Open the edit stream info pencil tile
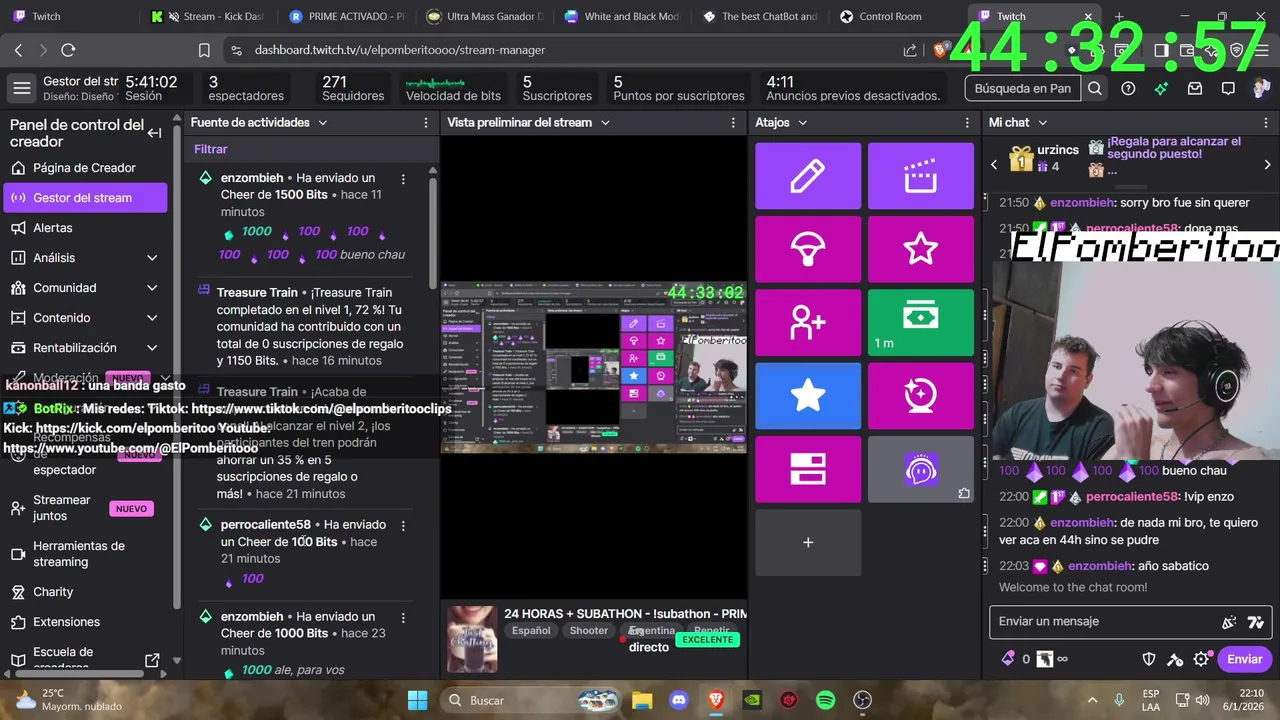 coord(808,176)
